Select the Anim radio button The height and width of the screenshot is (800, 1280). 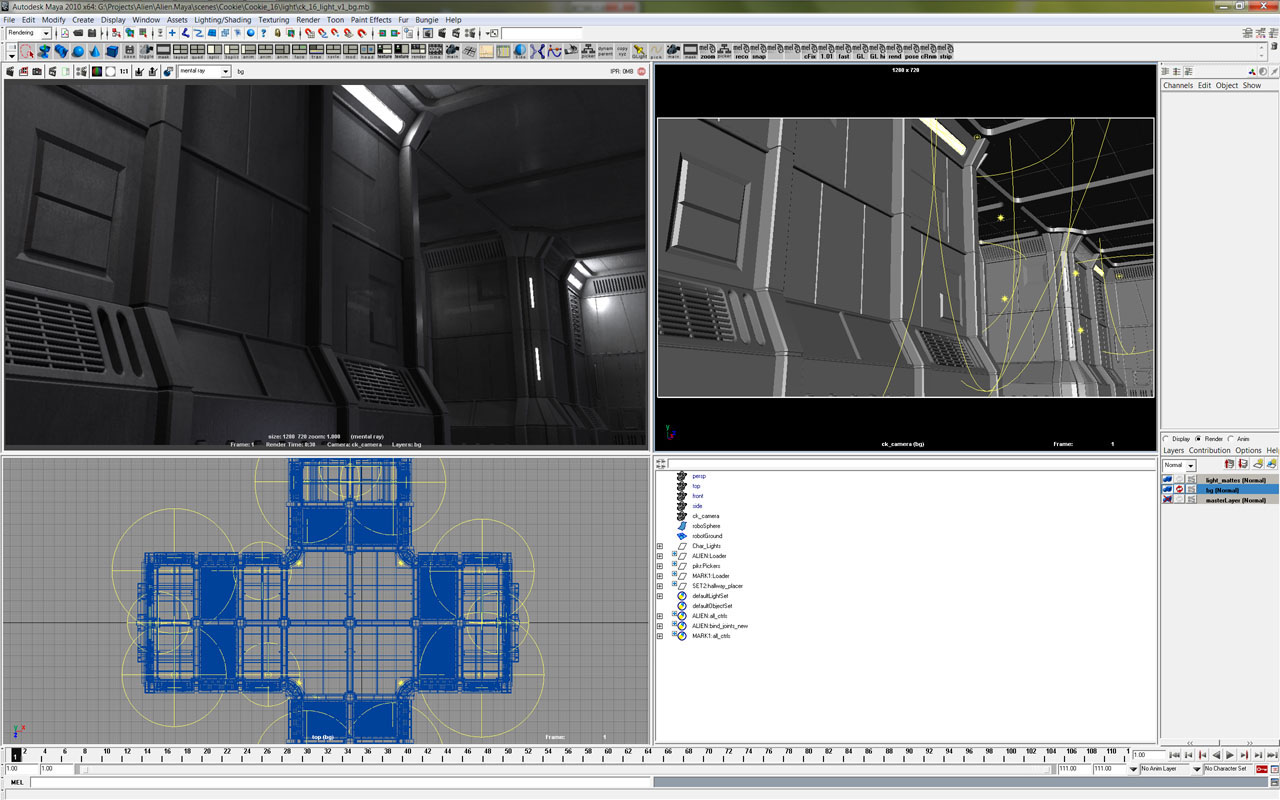point(1231,438)
